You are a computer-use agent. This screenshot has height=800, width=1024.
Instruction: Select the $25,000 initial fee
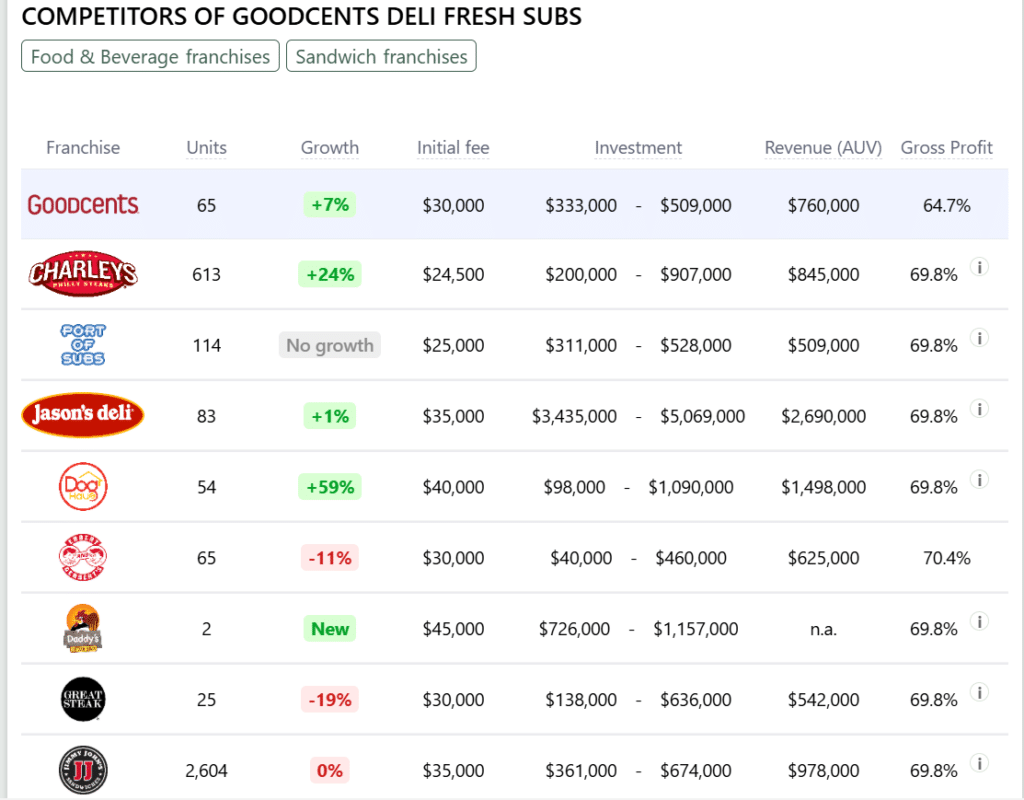(x=453, y=345)
